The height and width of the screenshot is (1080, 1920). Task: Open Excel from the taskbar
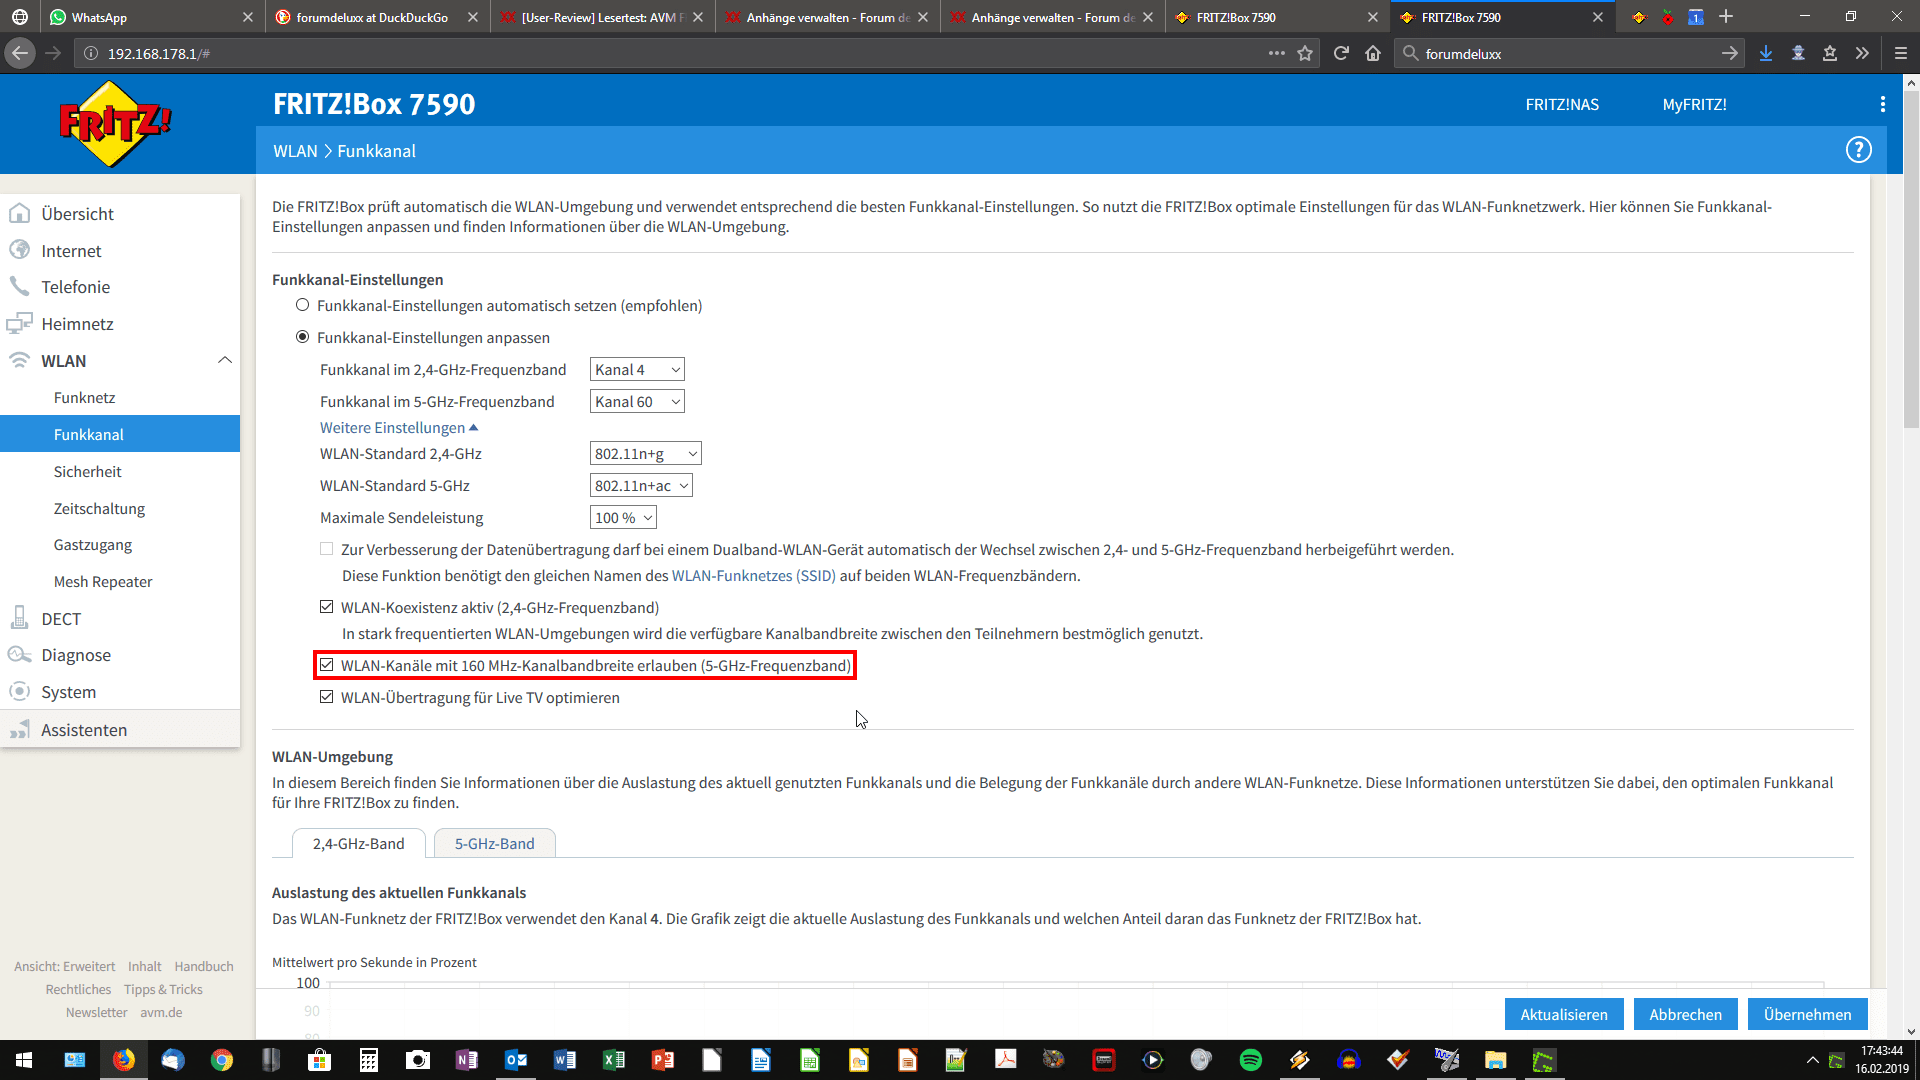[x=614, y=1060]
